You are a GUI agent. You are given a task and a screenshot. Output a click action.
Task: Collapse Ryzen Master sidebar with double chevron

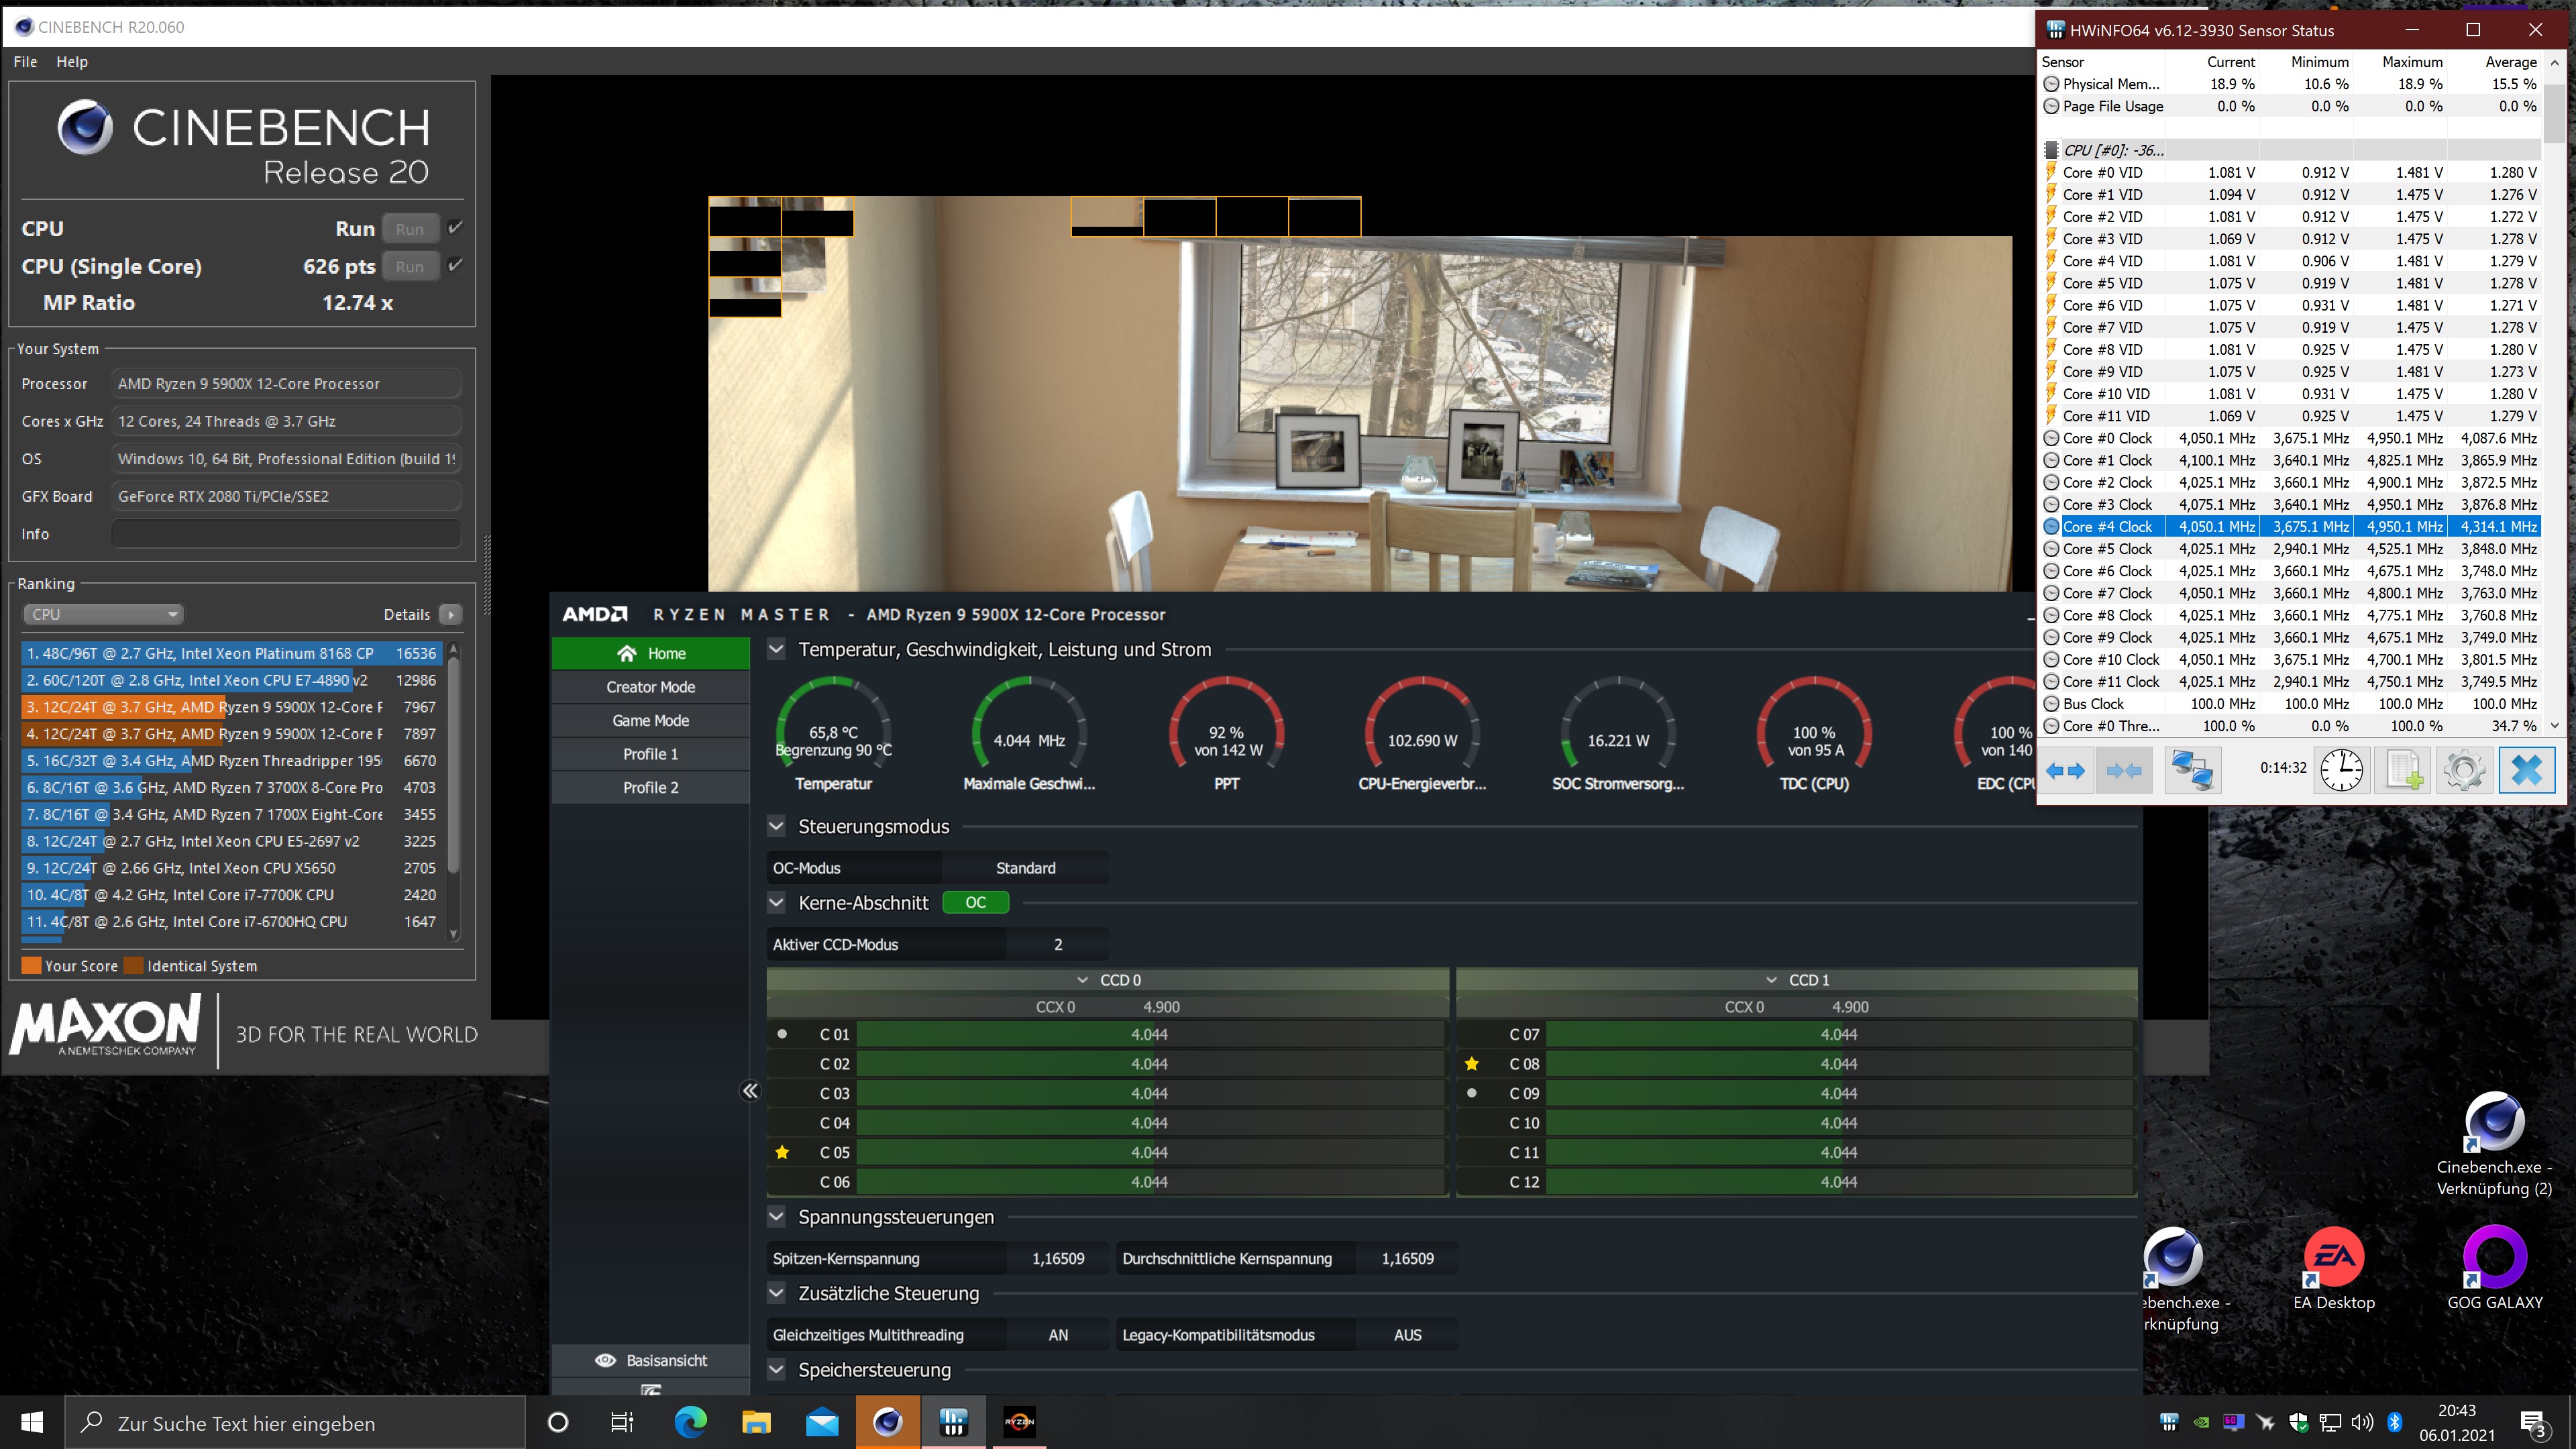coord(750,1091)
